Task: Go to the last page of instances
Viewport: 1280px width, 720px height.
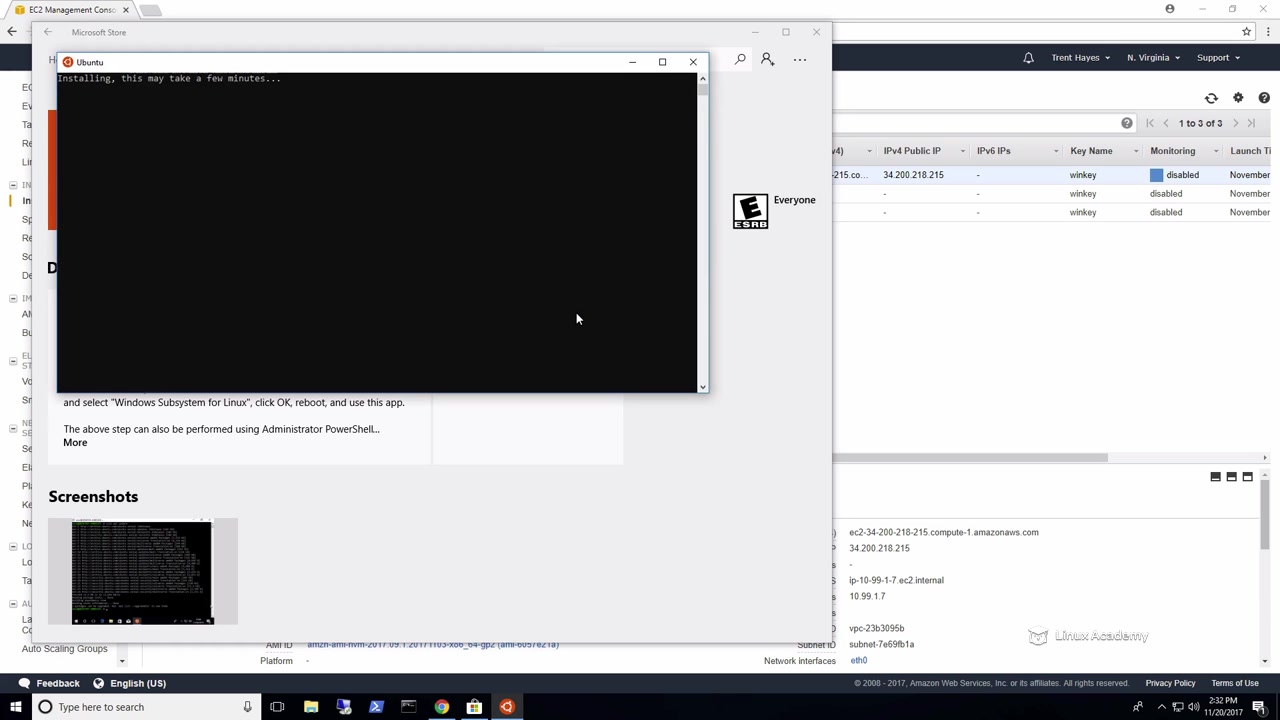Action: (1251, 123)
